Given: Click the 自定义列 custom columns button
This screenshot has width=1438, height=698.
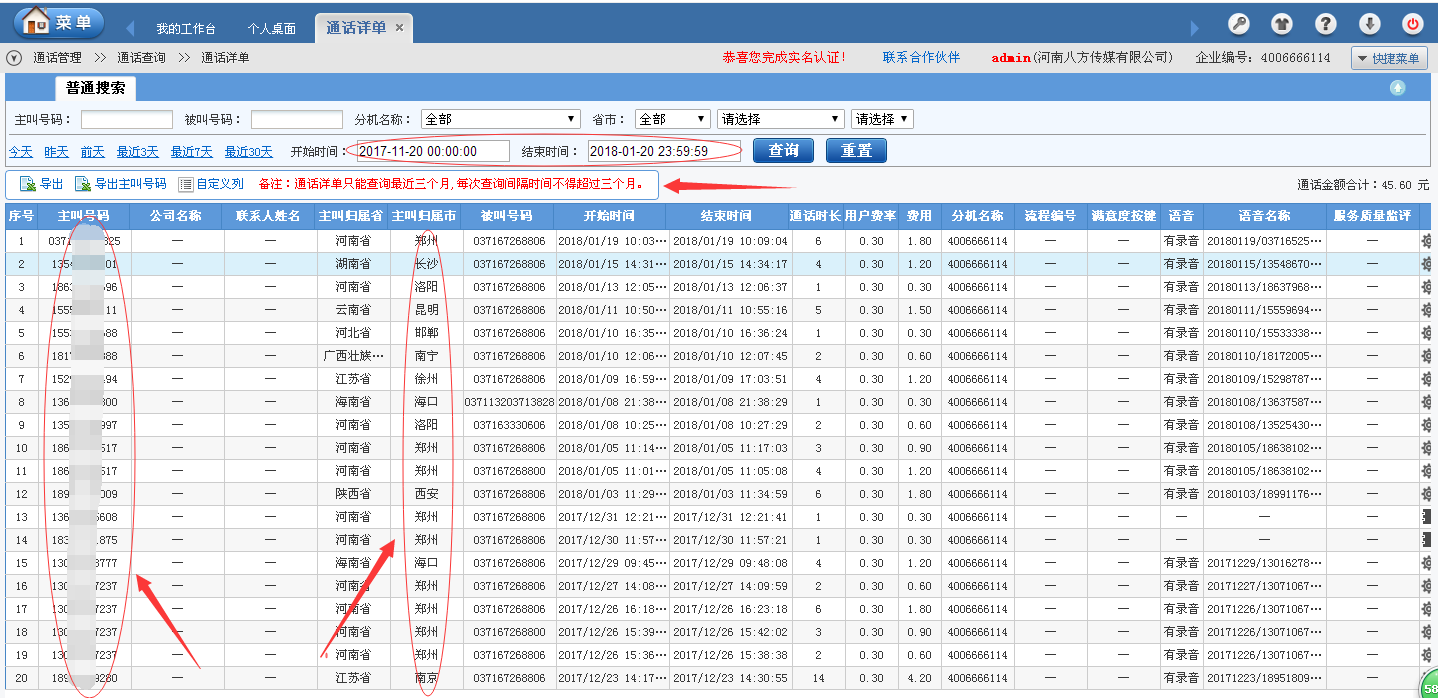Looking at the screenshot, I should (x=211, y=184).
